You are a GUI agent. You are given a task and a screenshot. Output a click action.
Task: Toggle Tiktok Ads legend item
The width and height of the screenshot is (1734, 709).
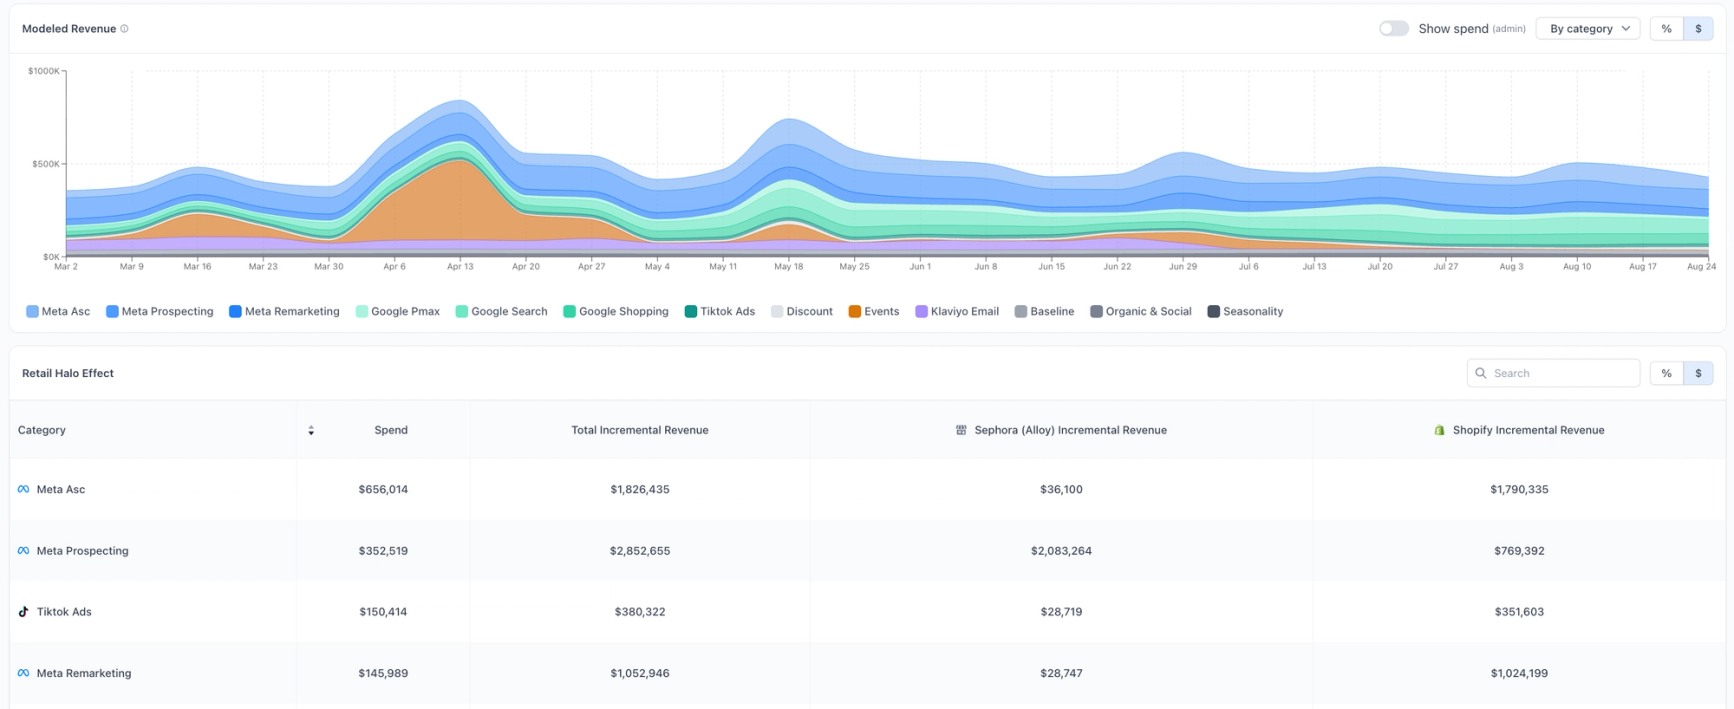point(719,312)
